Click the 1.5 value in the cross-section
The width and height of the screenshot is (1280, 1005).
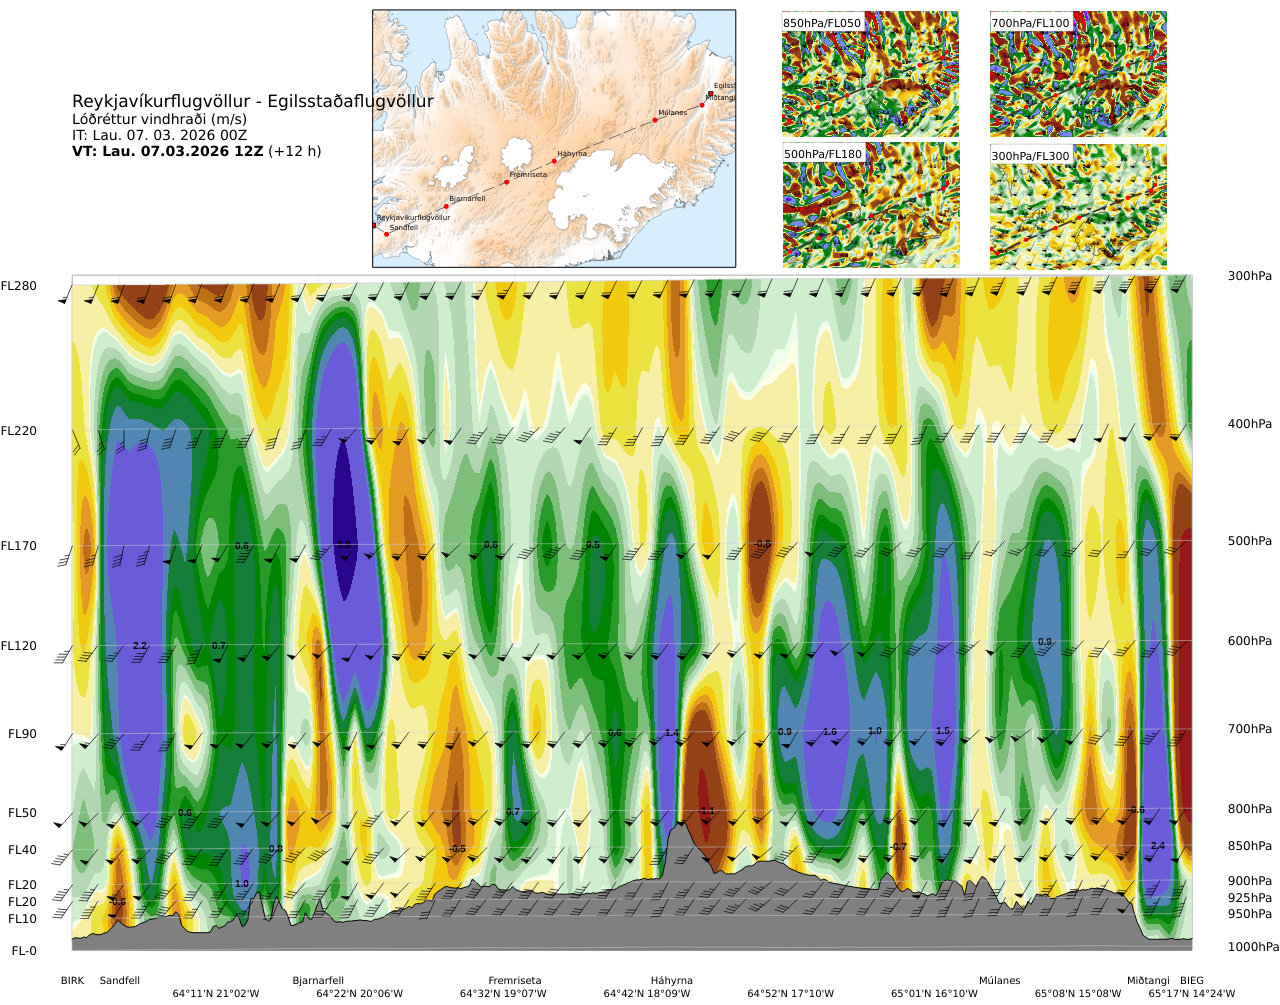pyautogui.click(x=943, y=731)
